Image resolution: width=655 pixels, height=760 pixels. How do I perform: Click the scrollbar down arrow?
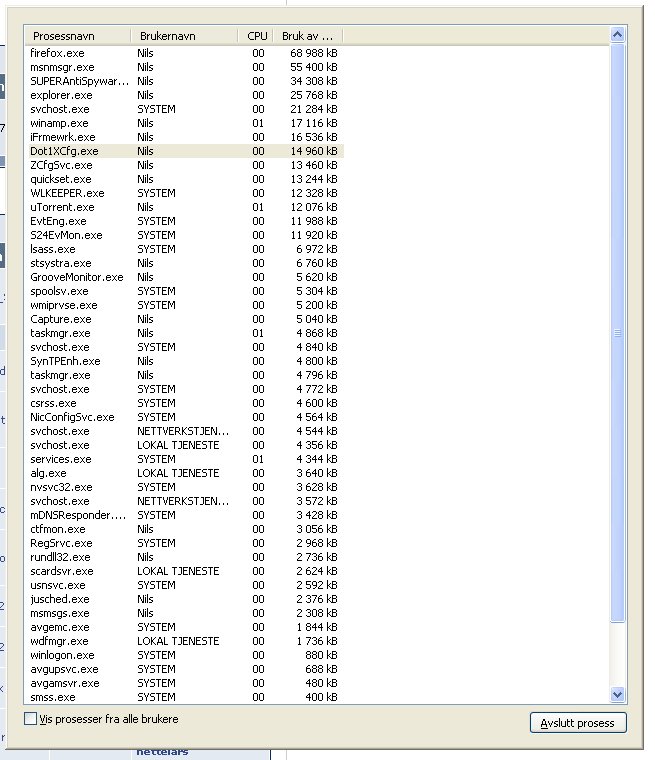click(x=617, y=695)
